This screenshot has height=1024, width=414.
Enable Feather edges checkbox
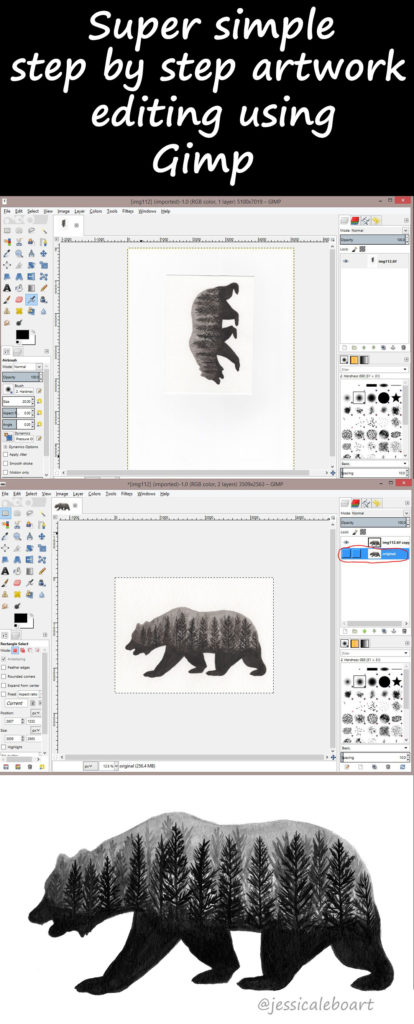(x=3, y=667)
